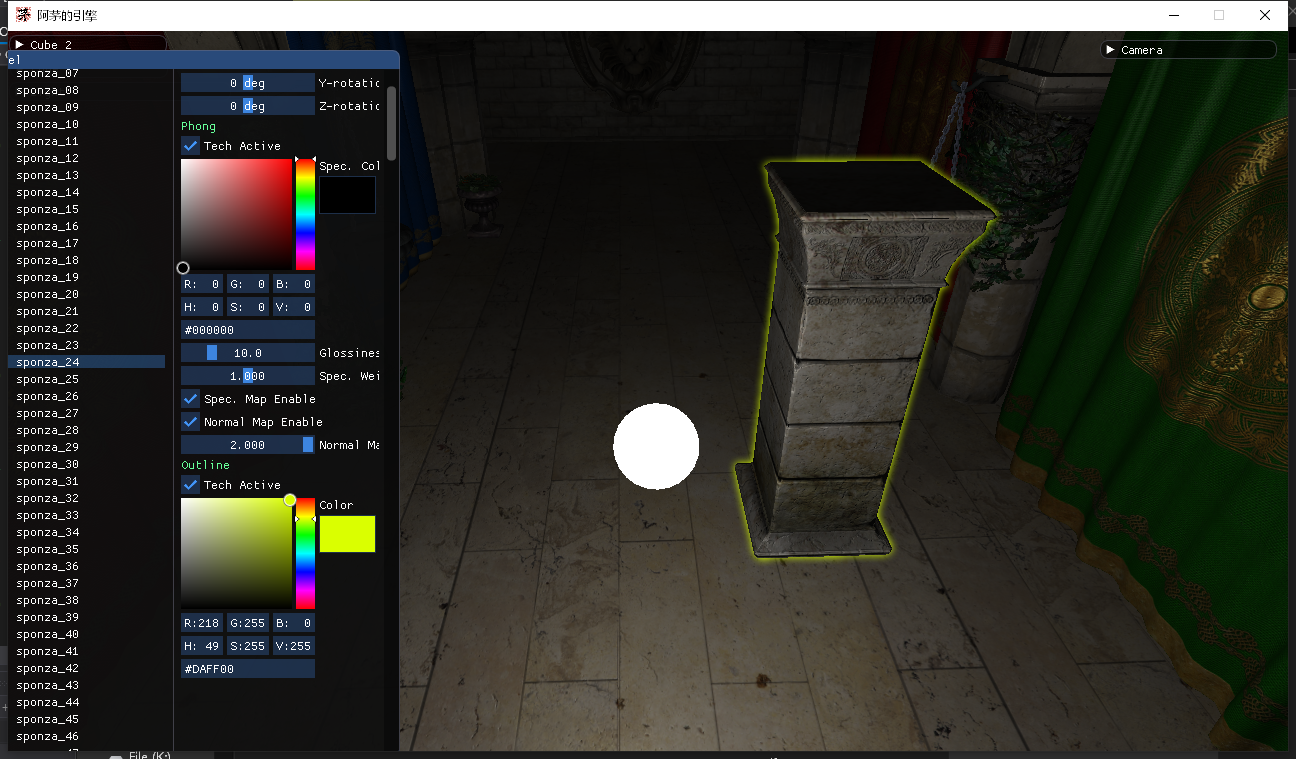Click the #000000 hex color field
The width and height of the screenshot is (1296, 759).
coord(247,330)
